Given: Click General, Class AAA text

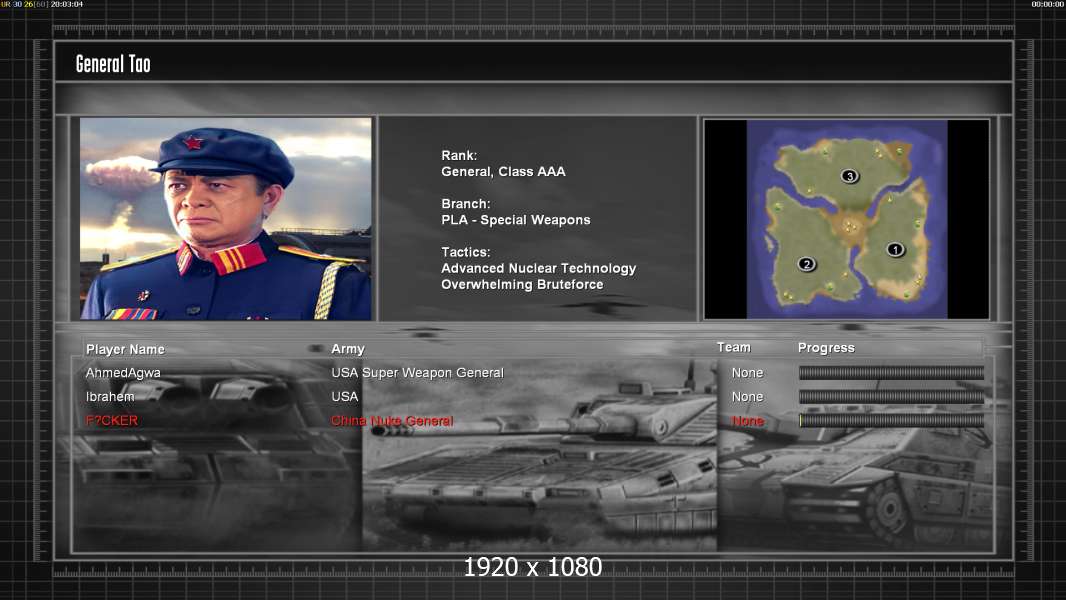Looking at the screenshot, I should click(503, 172).
